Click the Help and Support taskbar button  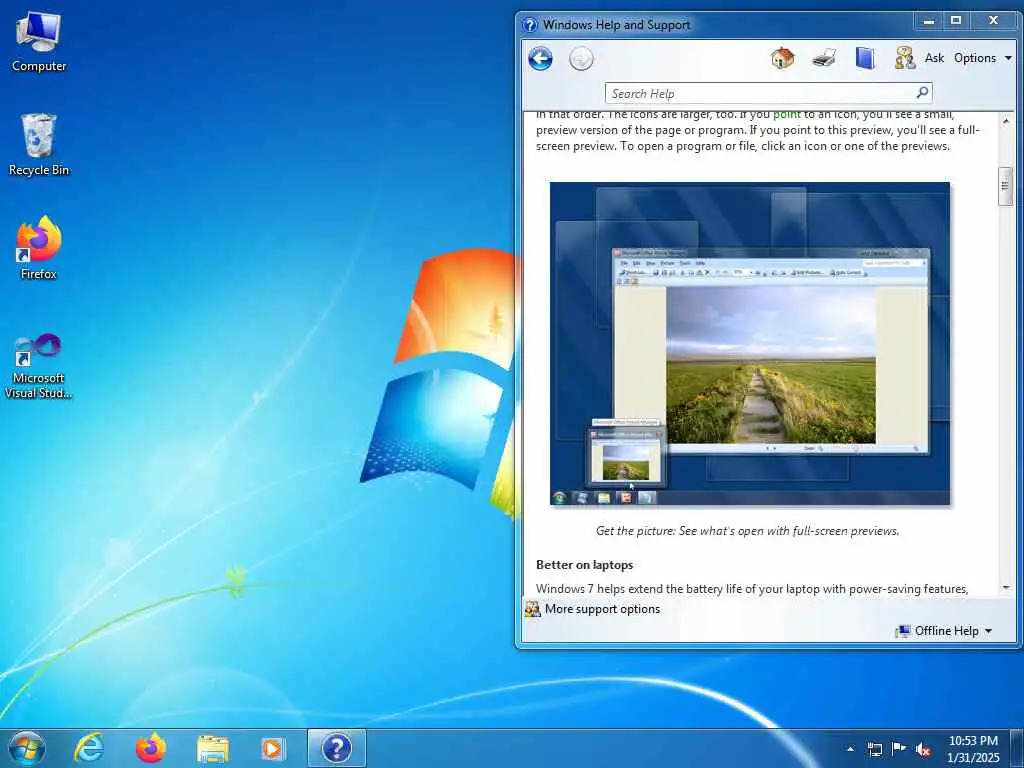(x=337, y=748)
